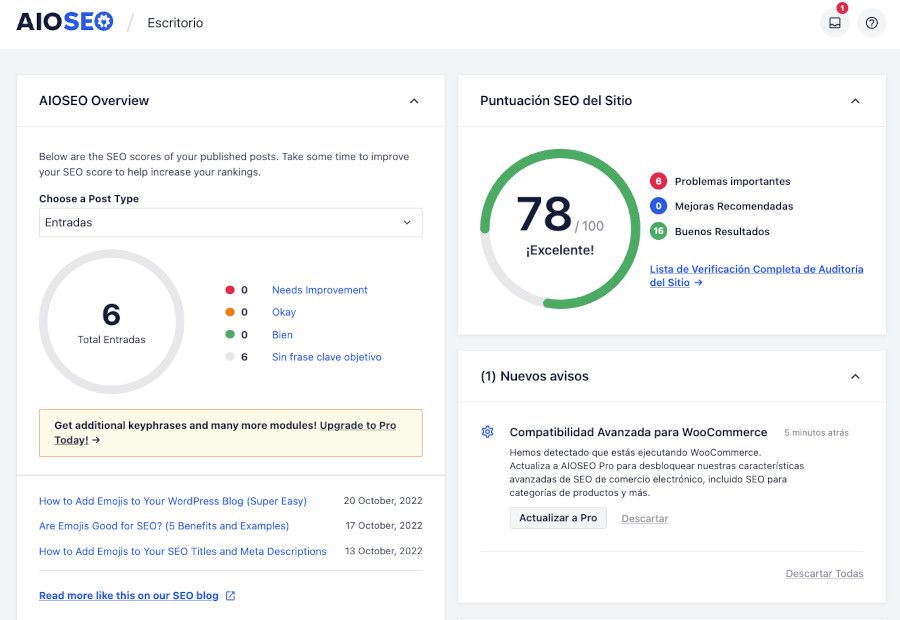Open the Lista de Verificación Completa de Auditoría link
This screenshot has width=900, height=620.
coord(757,276)
